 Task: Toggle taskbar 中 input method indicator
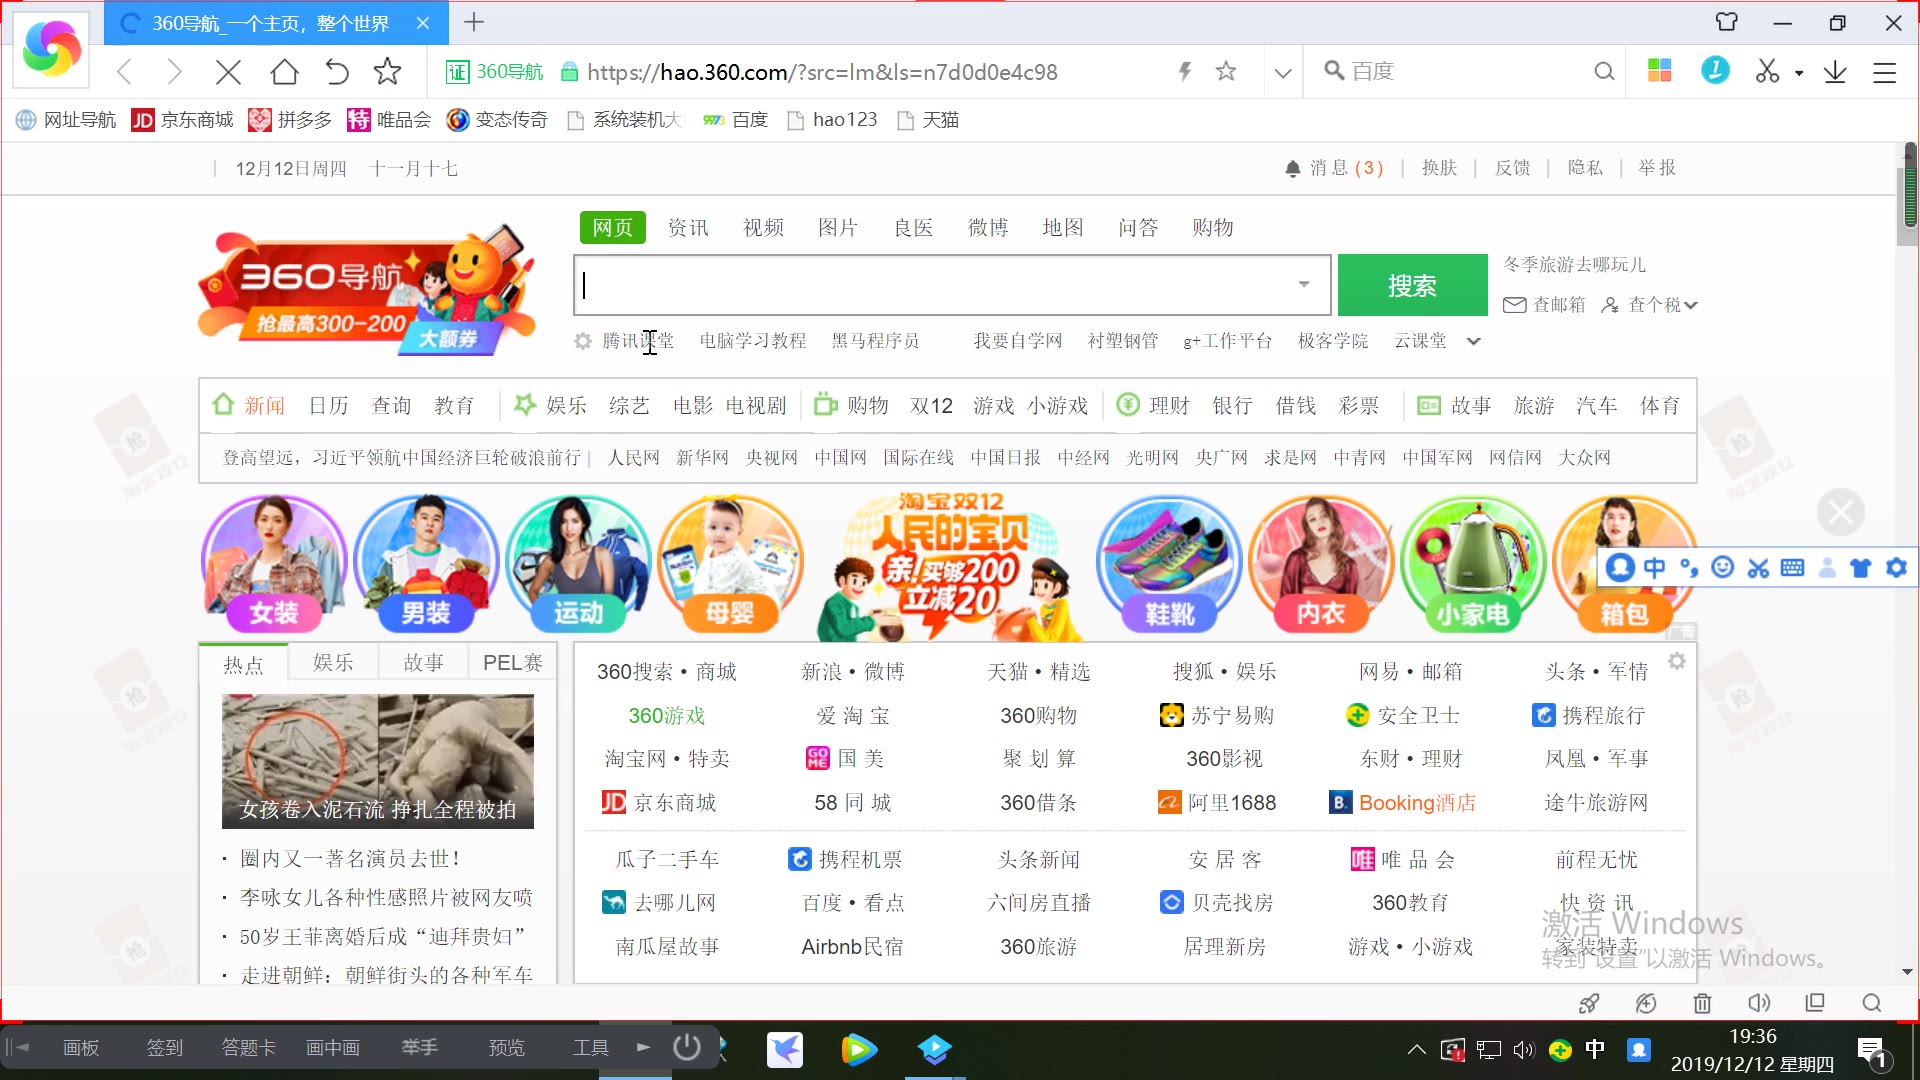coord(1595,1049)
